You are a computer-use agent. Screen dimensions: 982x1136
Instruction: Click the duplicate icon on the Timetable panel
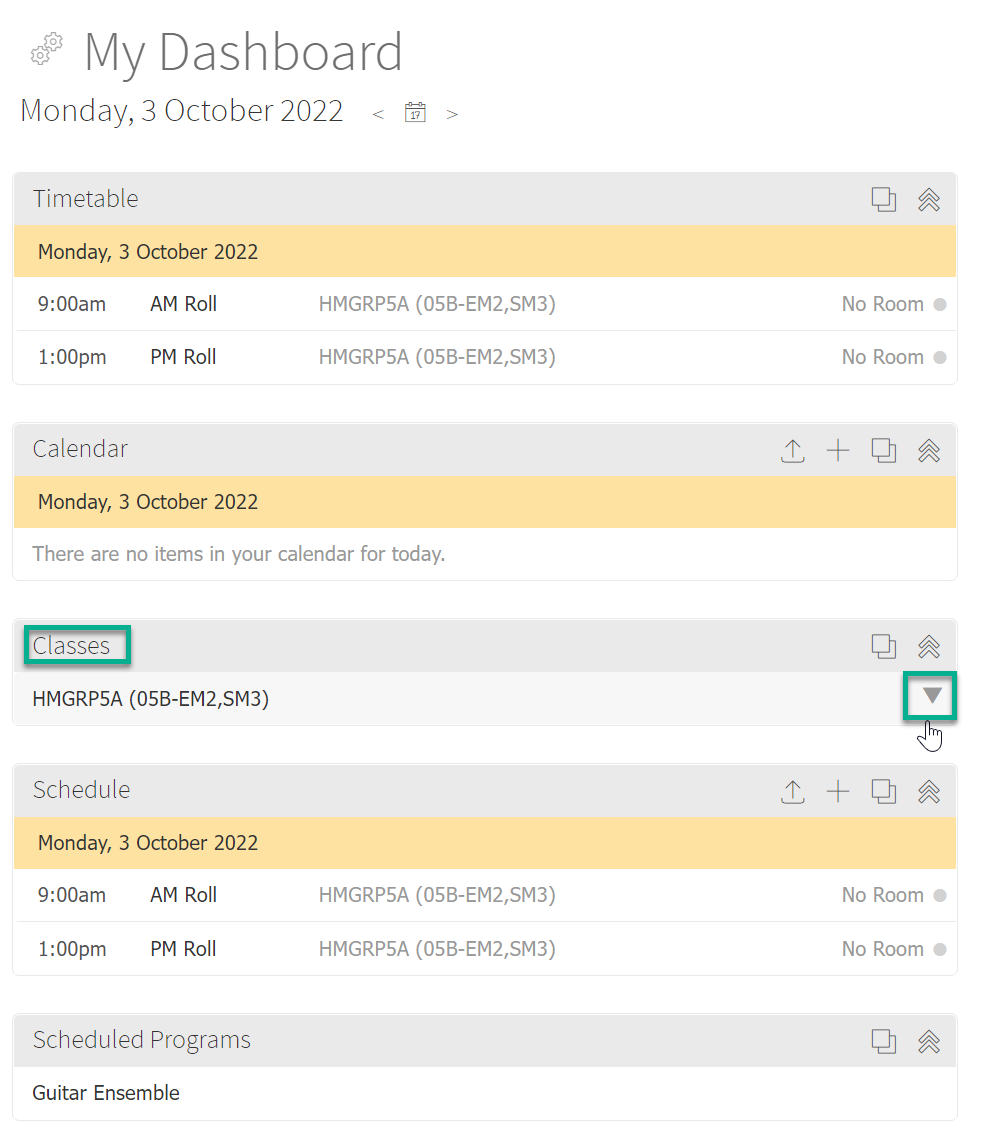[x=884, y=199]
